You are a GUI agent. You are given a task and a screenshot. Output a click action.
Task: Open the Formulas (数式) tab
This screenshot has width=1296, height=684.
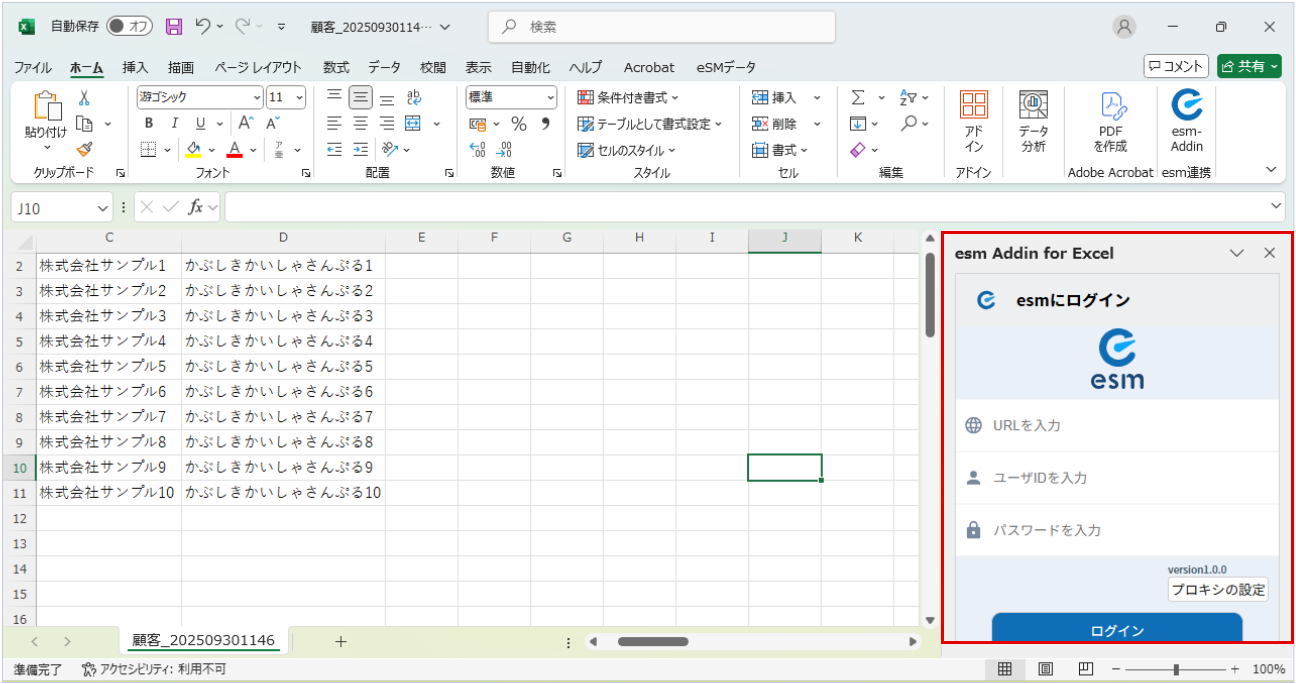click(x=336, y=67)
